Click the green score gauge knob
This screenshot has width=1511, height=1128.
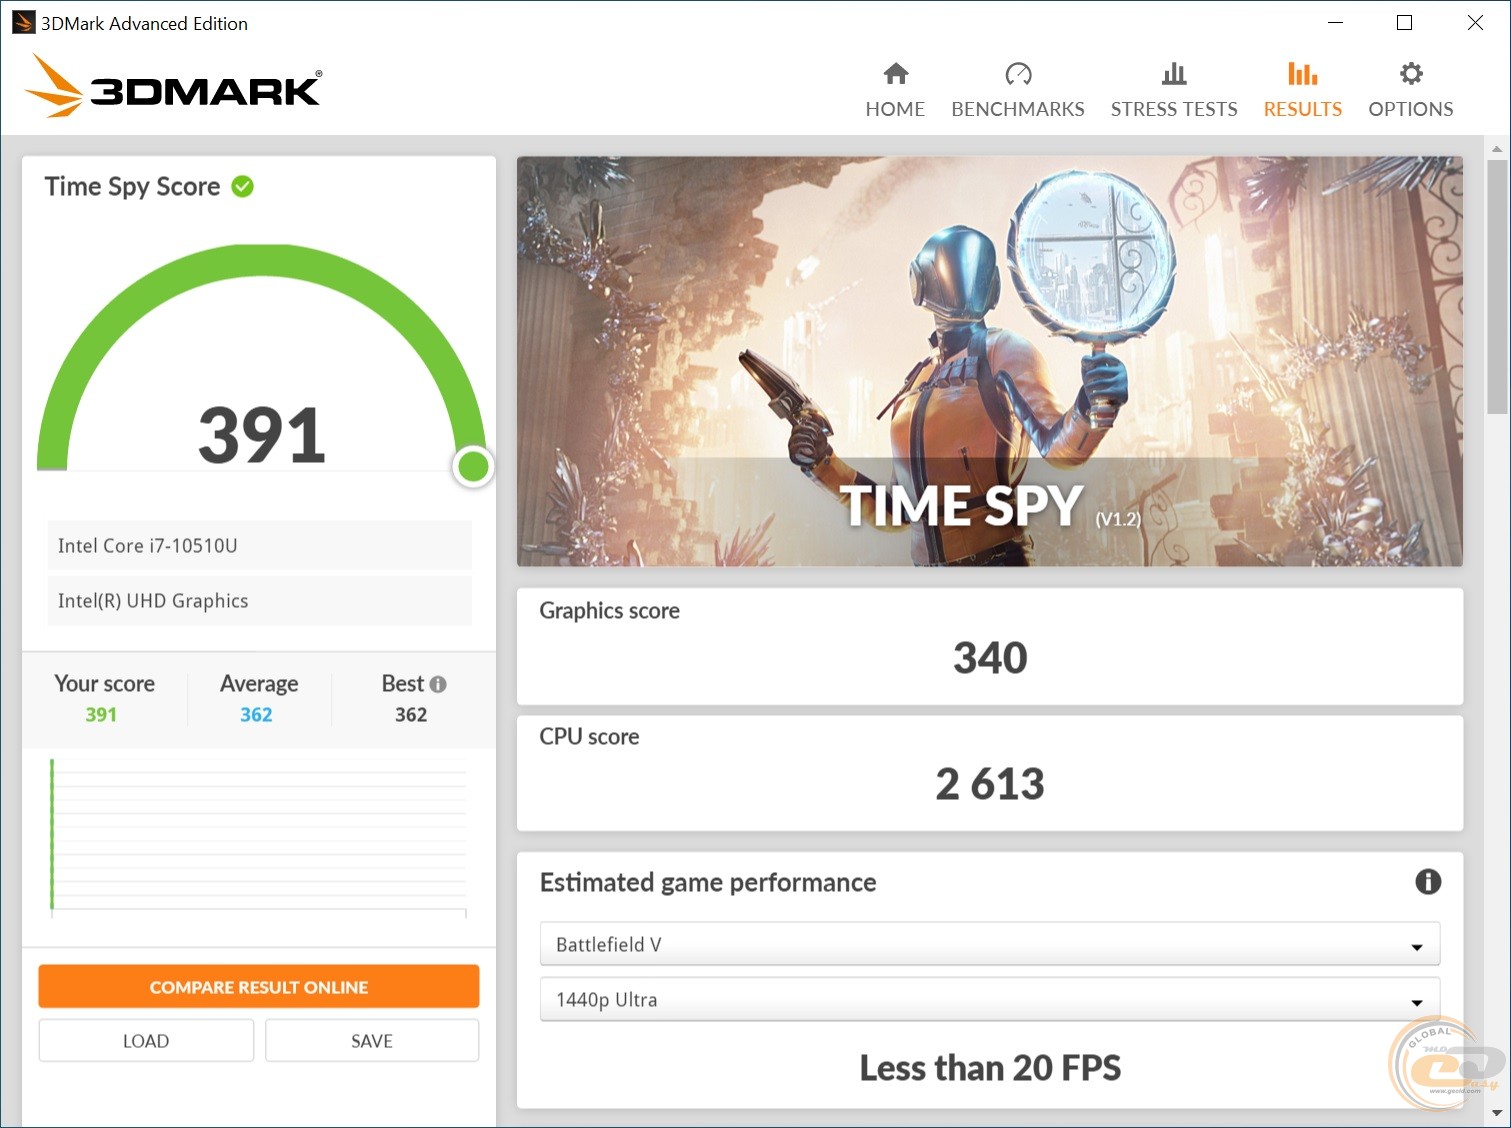click(x=473, y=466)
